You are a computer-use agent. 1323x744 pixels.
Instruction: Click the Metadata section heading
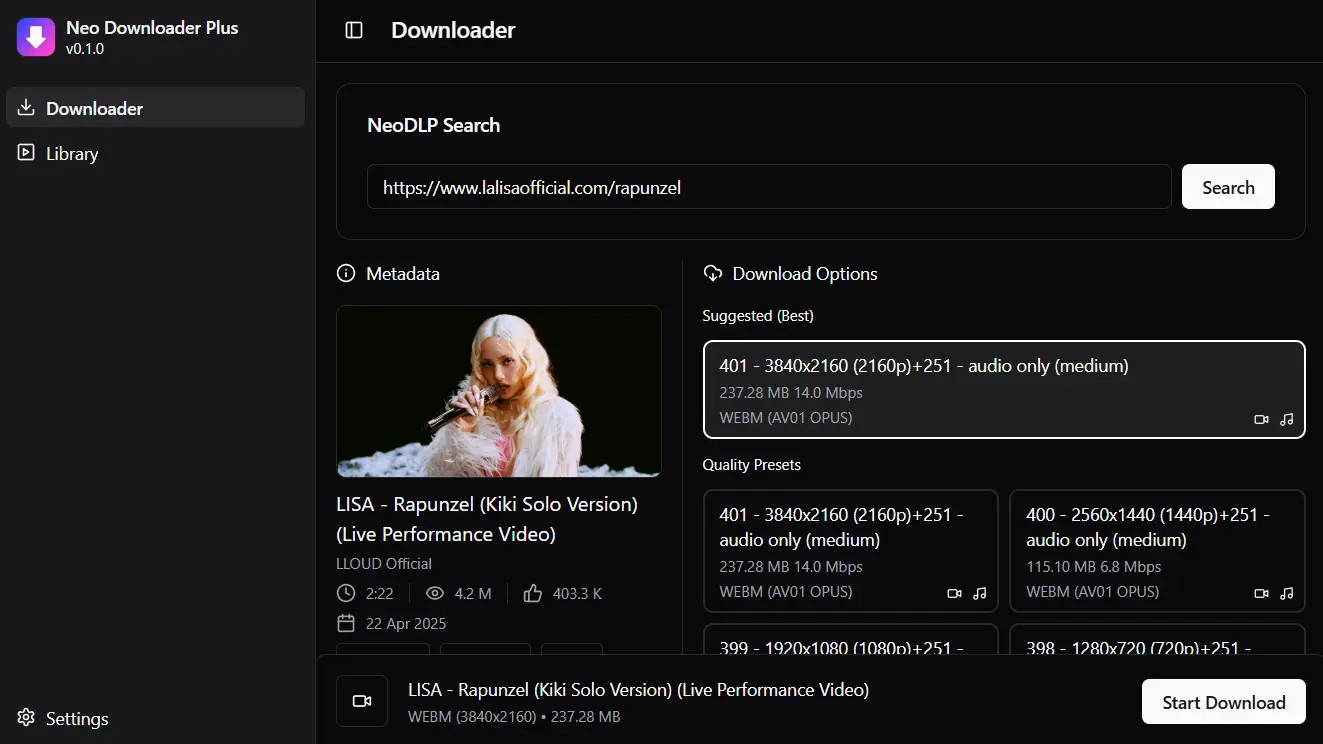point(403,273)
